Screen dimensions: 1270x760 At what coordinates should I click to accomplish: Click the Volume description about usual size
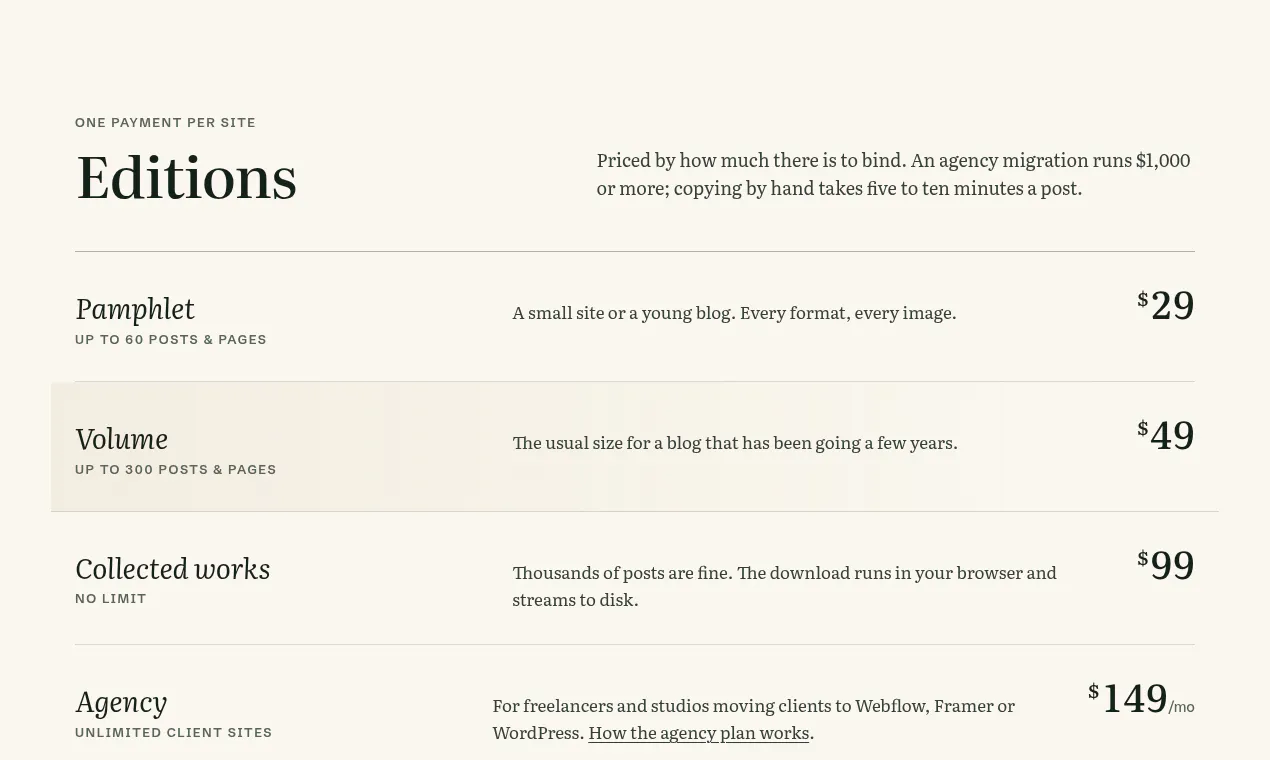[735, 443]
